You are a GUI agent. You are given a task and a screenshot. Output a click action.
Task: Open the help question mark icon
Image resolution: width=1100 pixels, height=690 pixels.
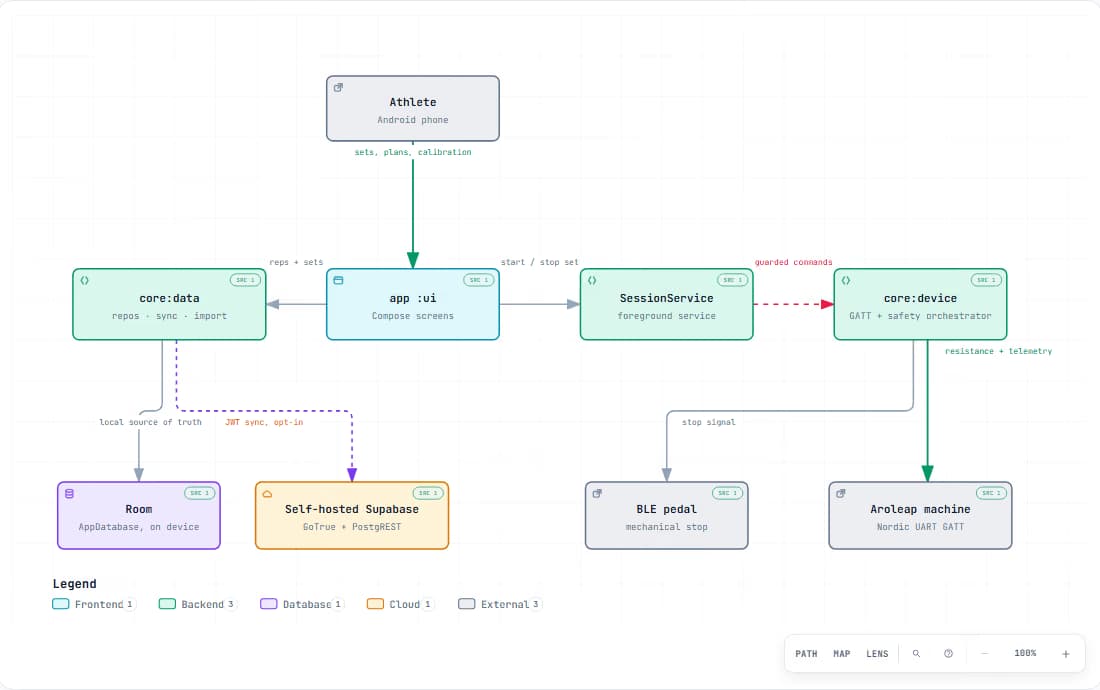pos(948,654)
